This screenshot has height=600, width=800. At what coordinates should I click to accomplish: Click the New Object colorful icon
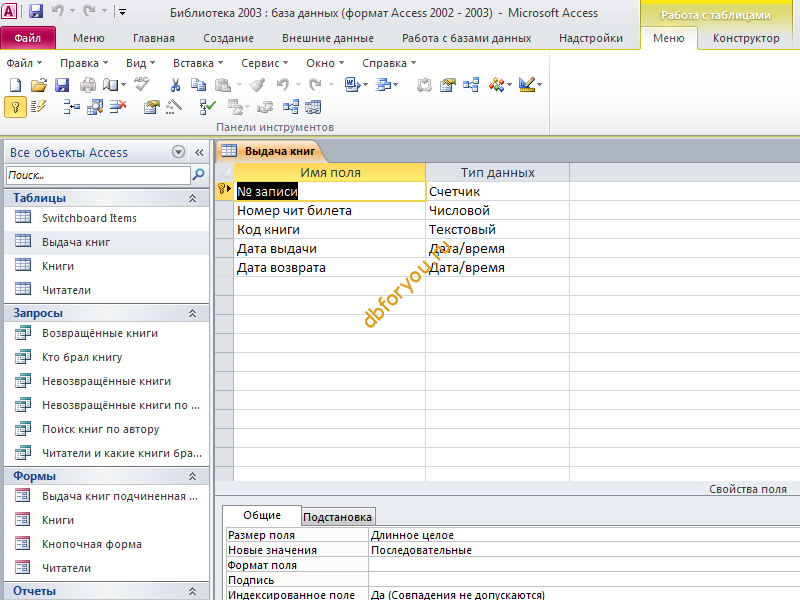point(496,85)
